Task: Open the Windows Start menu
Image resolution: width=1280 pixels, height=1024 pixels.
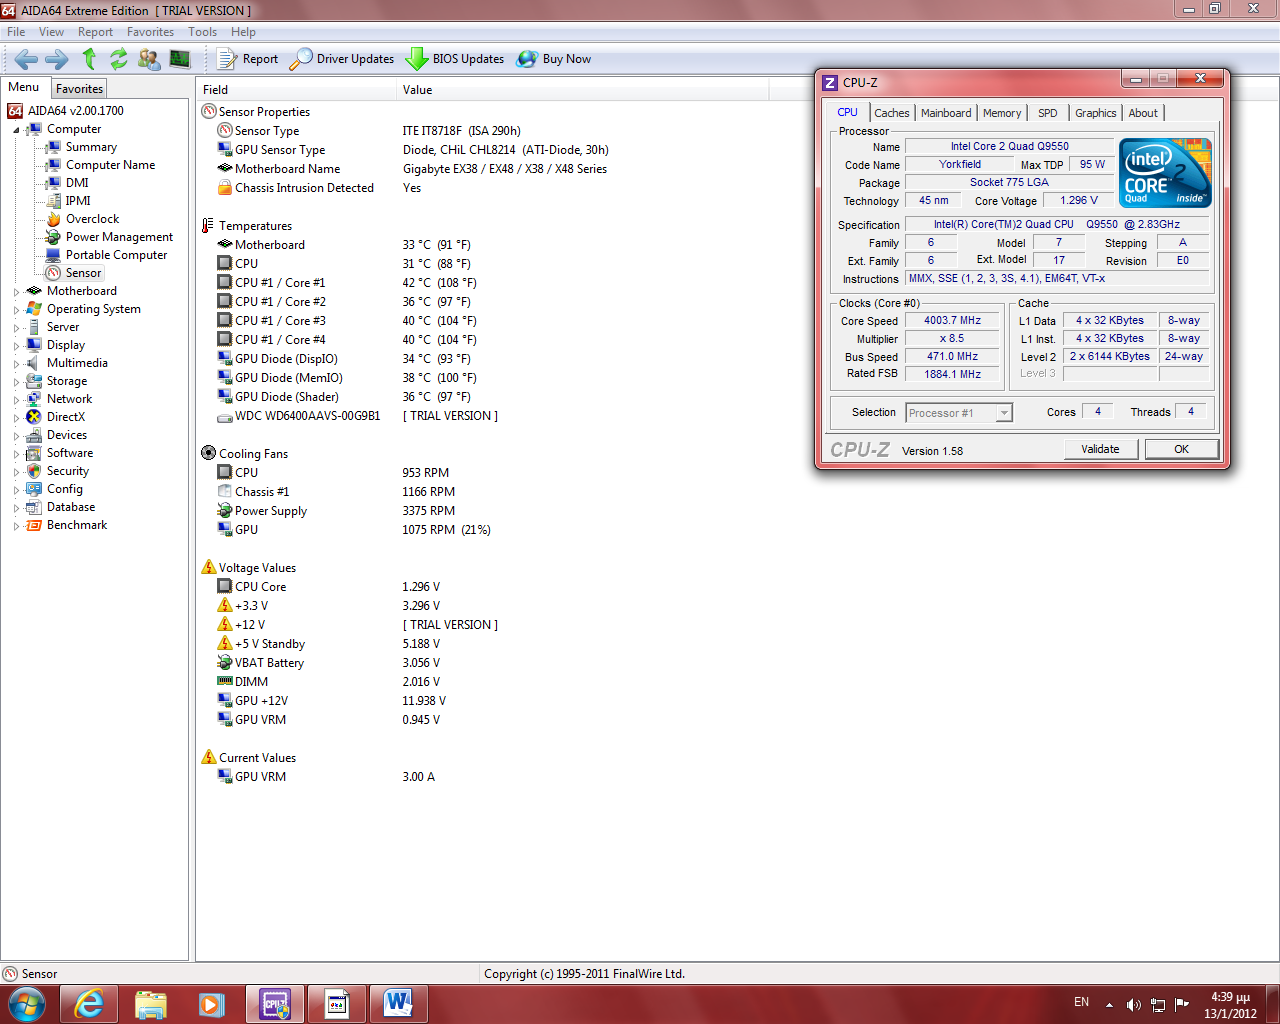Action: tap(27, 1004)
